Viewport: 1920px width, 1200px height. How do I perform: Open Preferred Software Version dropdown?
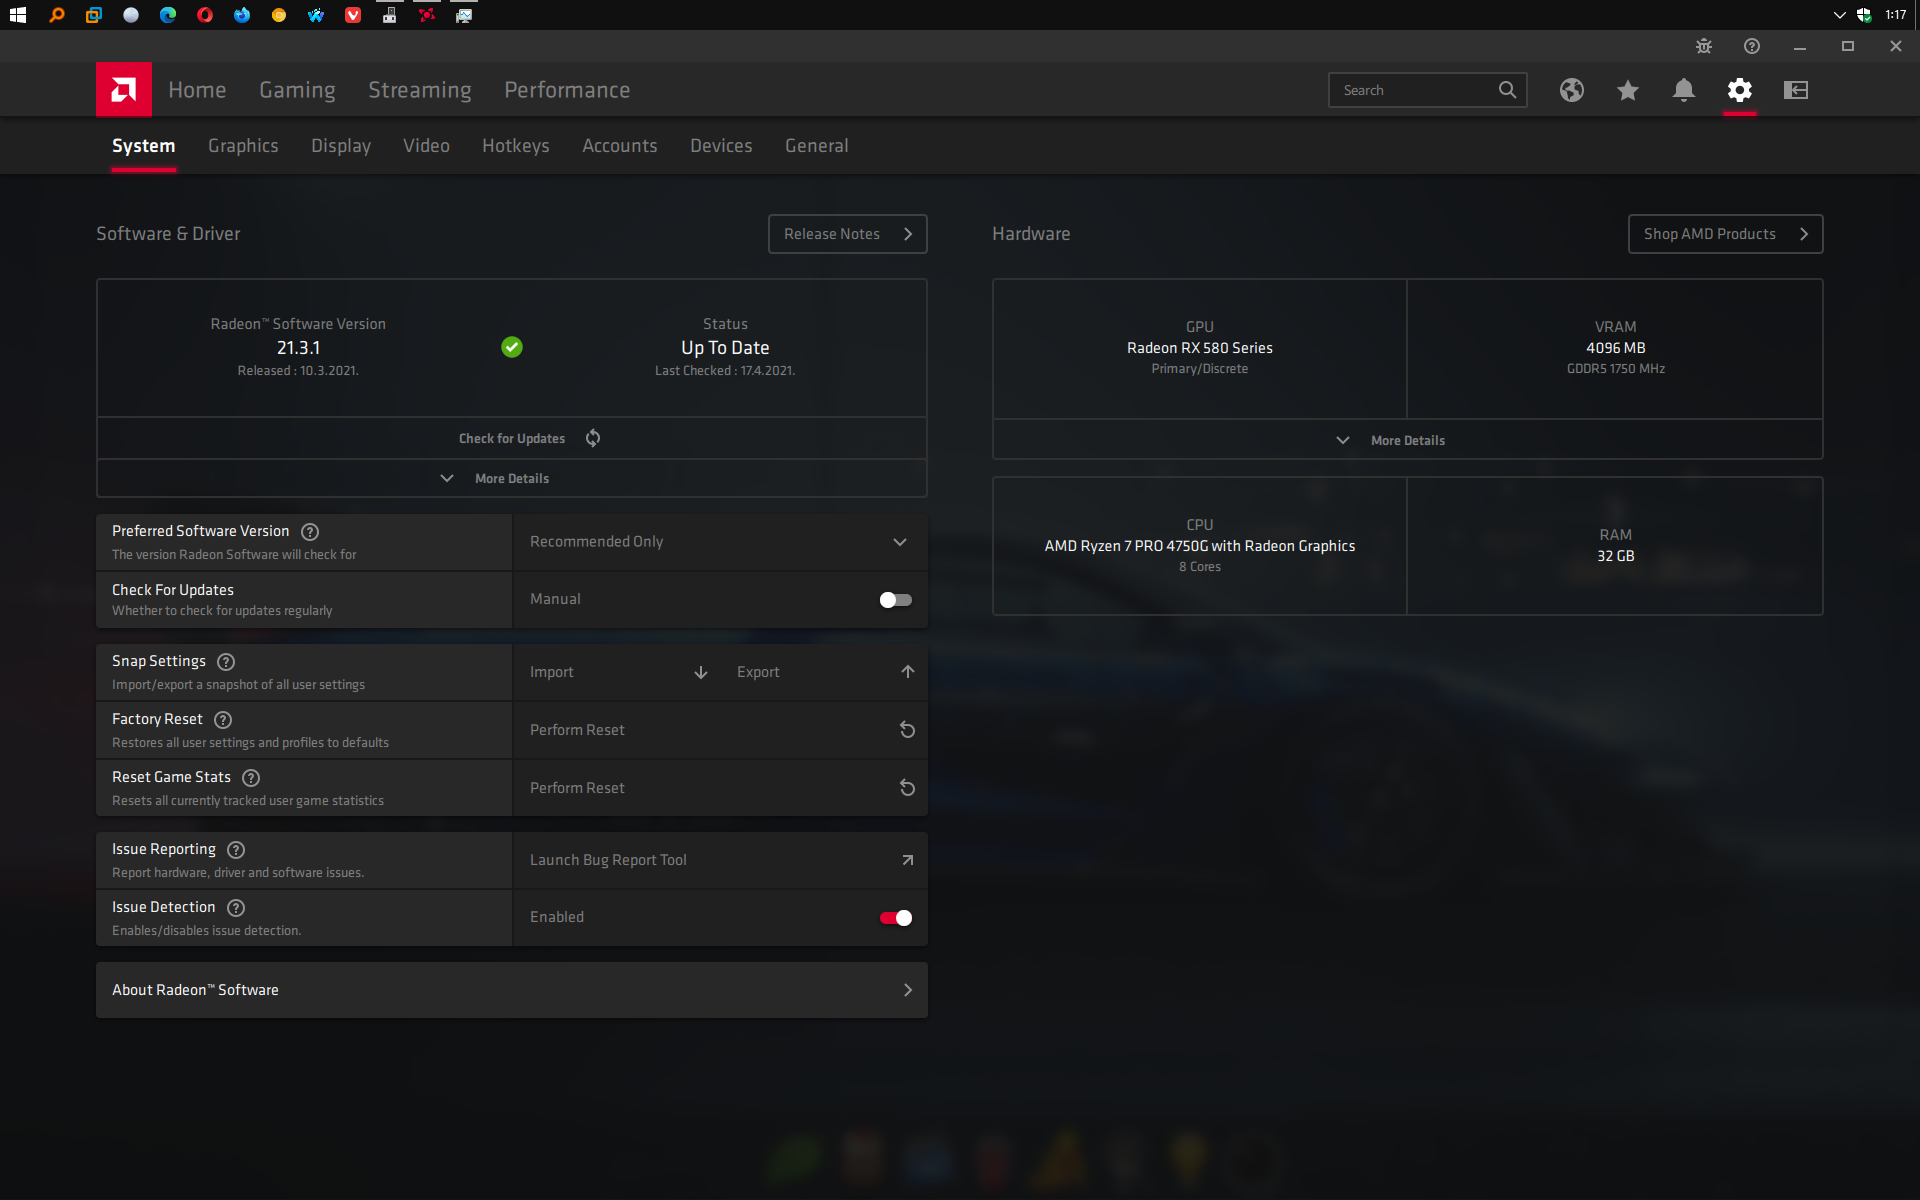point(719,542)
